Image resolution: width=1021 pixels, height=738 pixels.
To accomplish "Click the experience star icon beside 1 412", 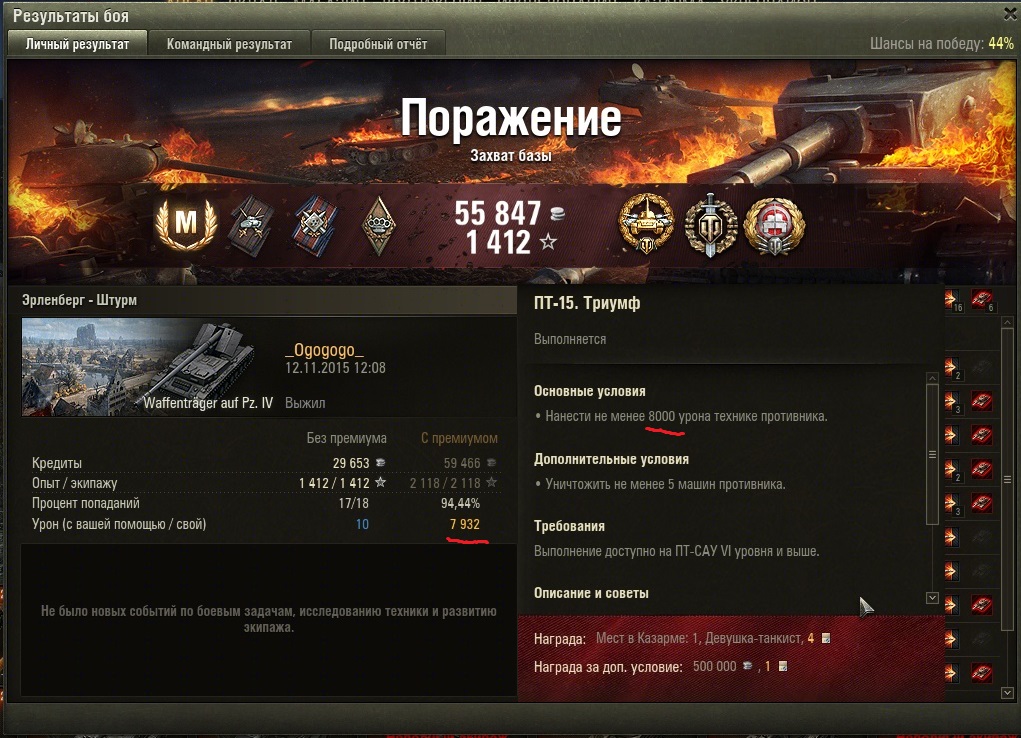I will [x=548, y=242].
